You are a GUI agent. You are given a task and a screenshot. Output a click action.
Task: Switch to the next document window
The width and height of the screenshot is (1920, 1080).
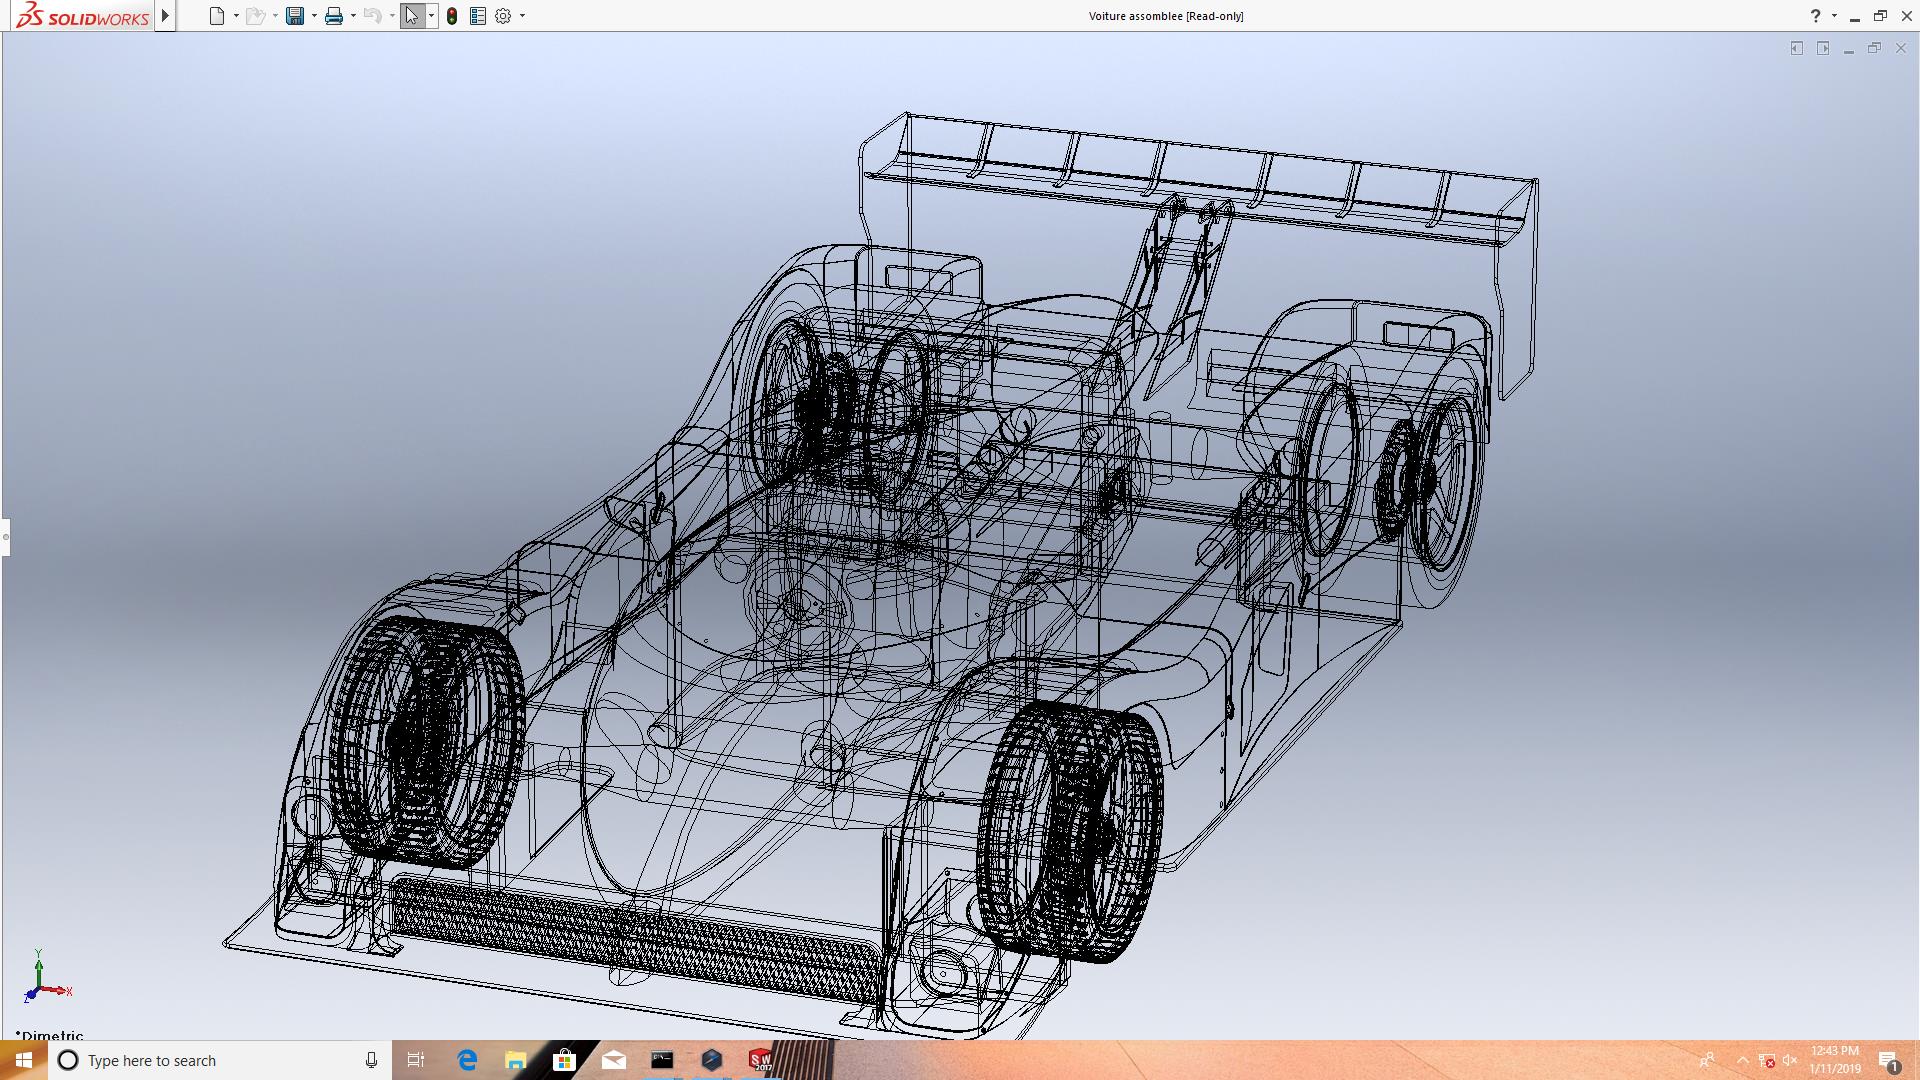1823,48
